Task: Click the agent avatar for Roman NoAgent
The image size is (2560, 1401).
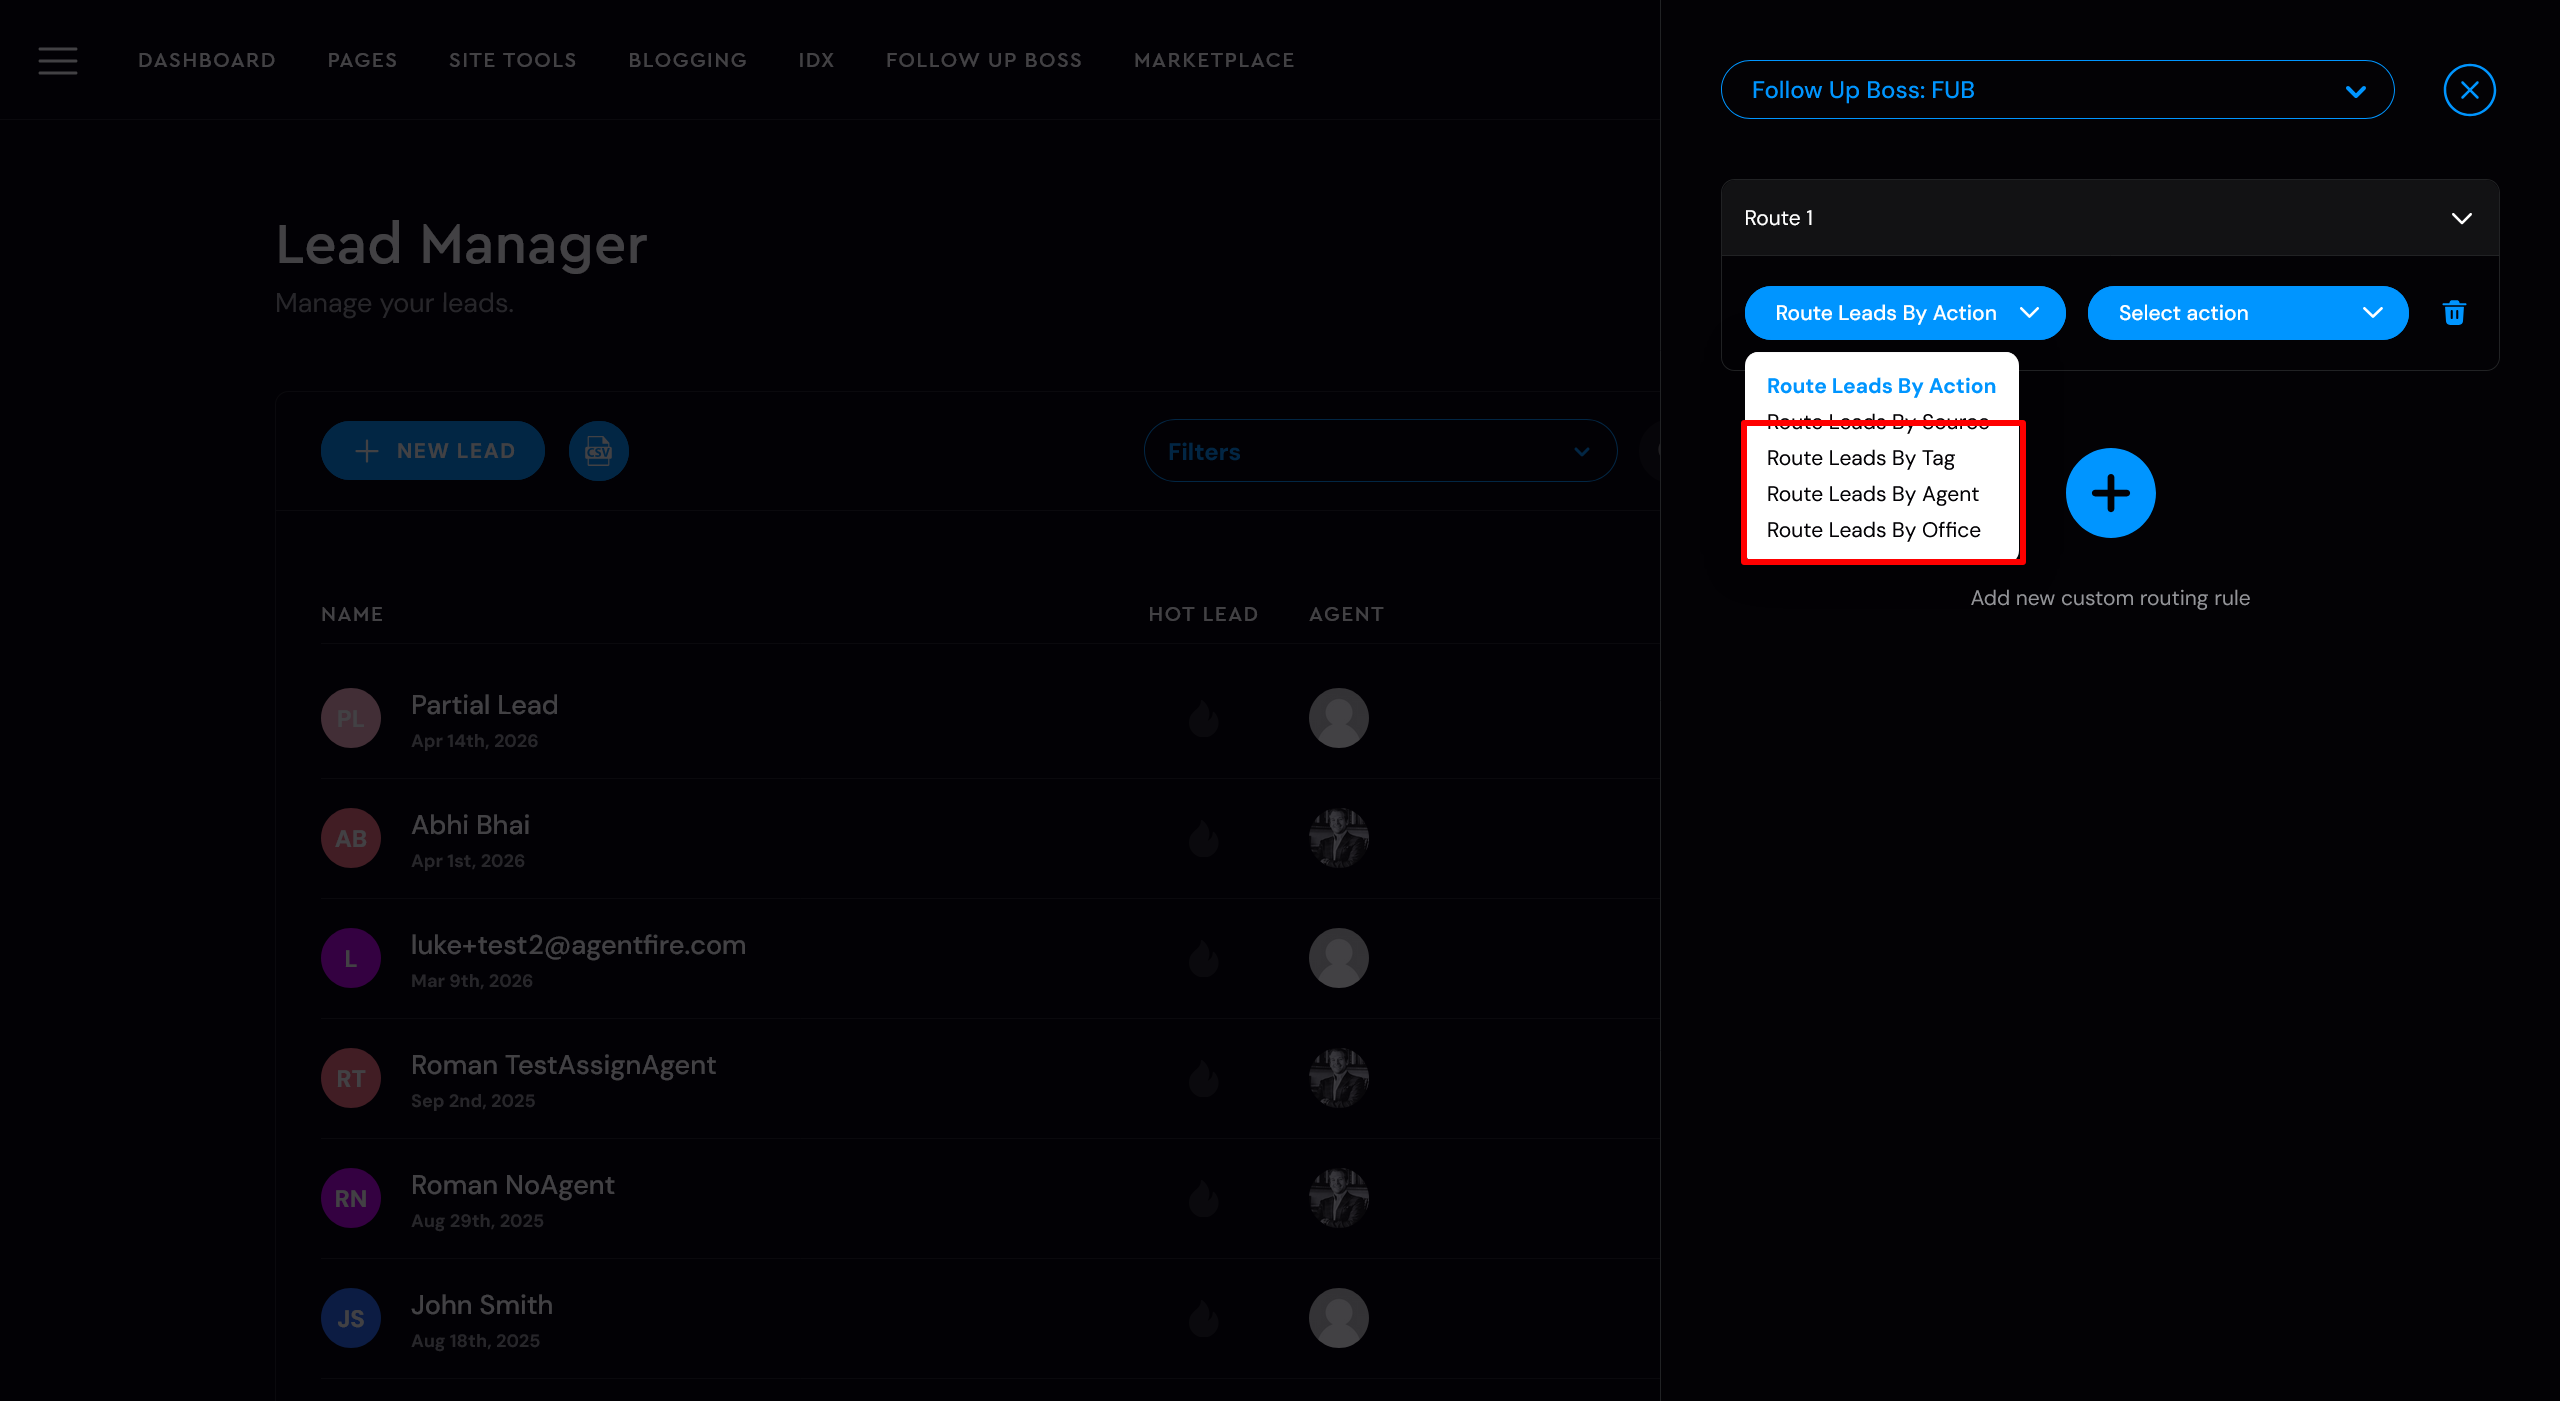Action: [1338, 1198]
